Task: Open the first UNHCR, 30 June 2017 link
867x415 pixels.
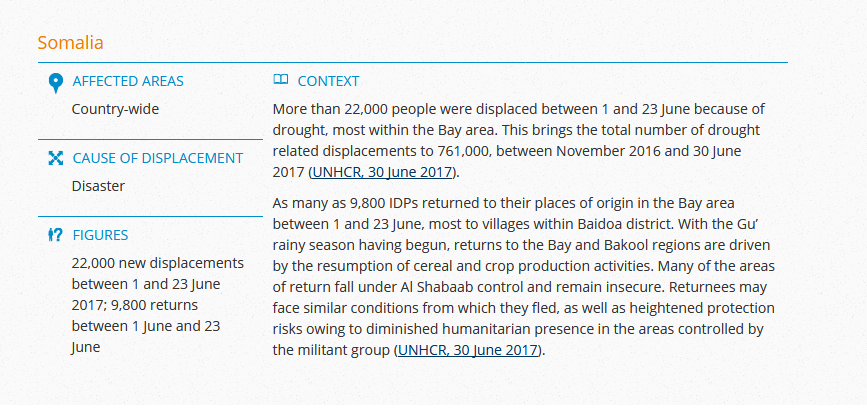Action: [382, 172]
